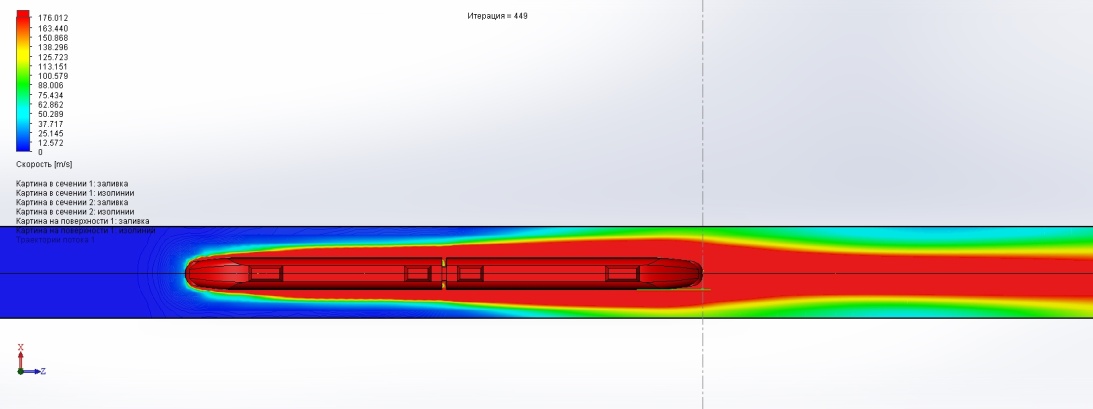This screenshot has height=409, width=1093.
Task: Click the 88.006 value on the legend
Action: [x=52, y=86]
